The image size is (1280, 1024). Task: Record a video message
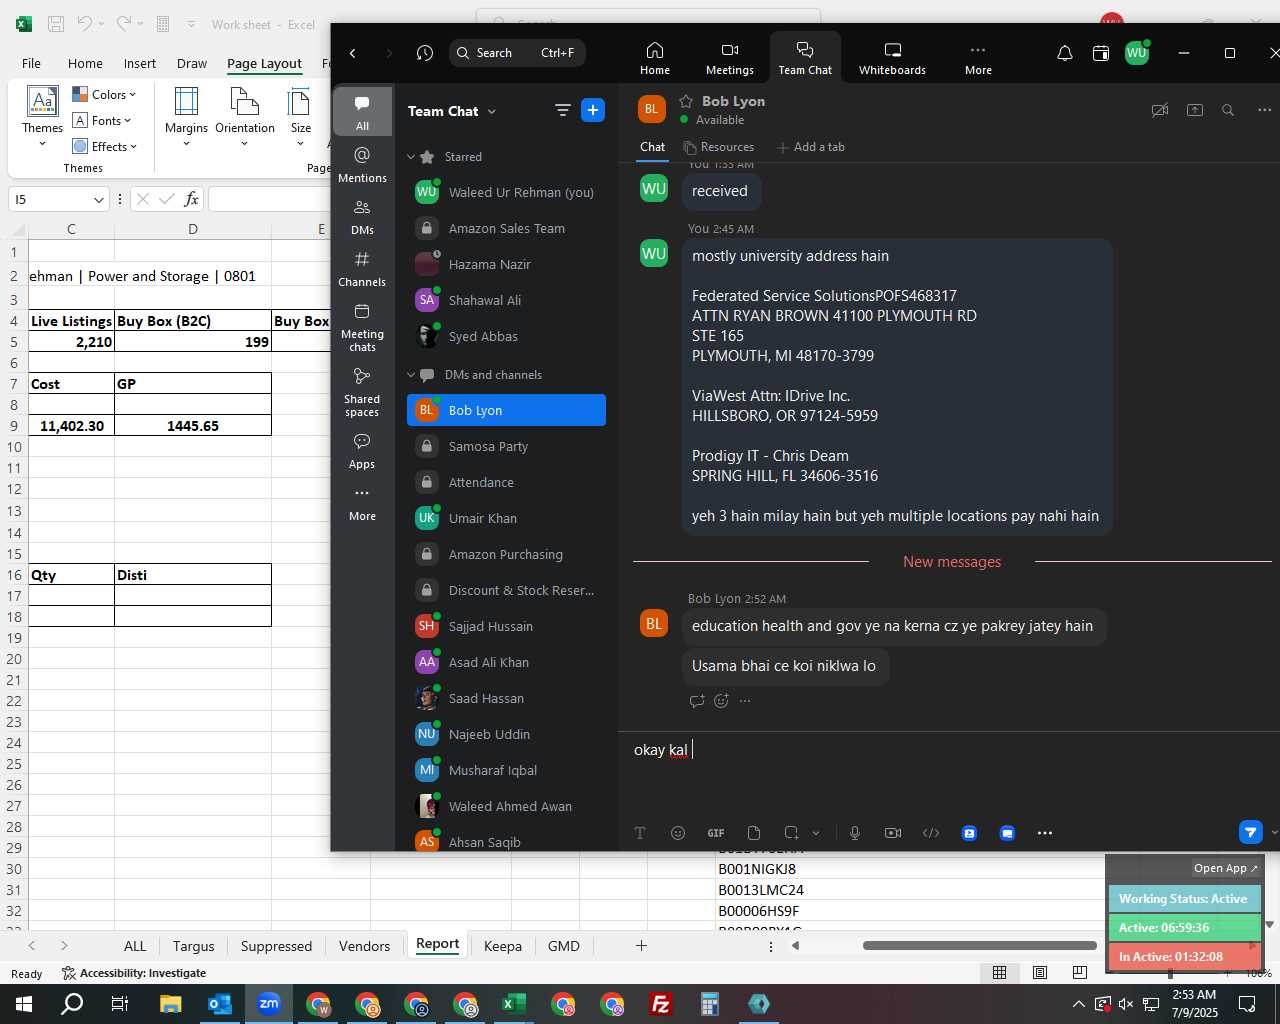(x=893, y=833)
